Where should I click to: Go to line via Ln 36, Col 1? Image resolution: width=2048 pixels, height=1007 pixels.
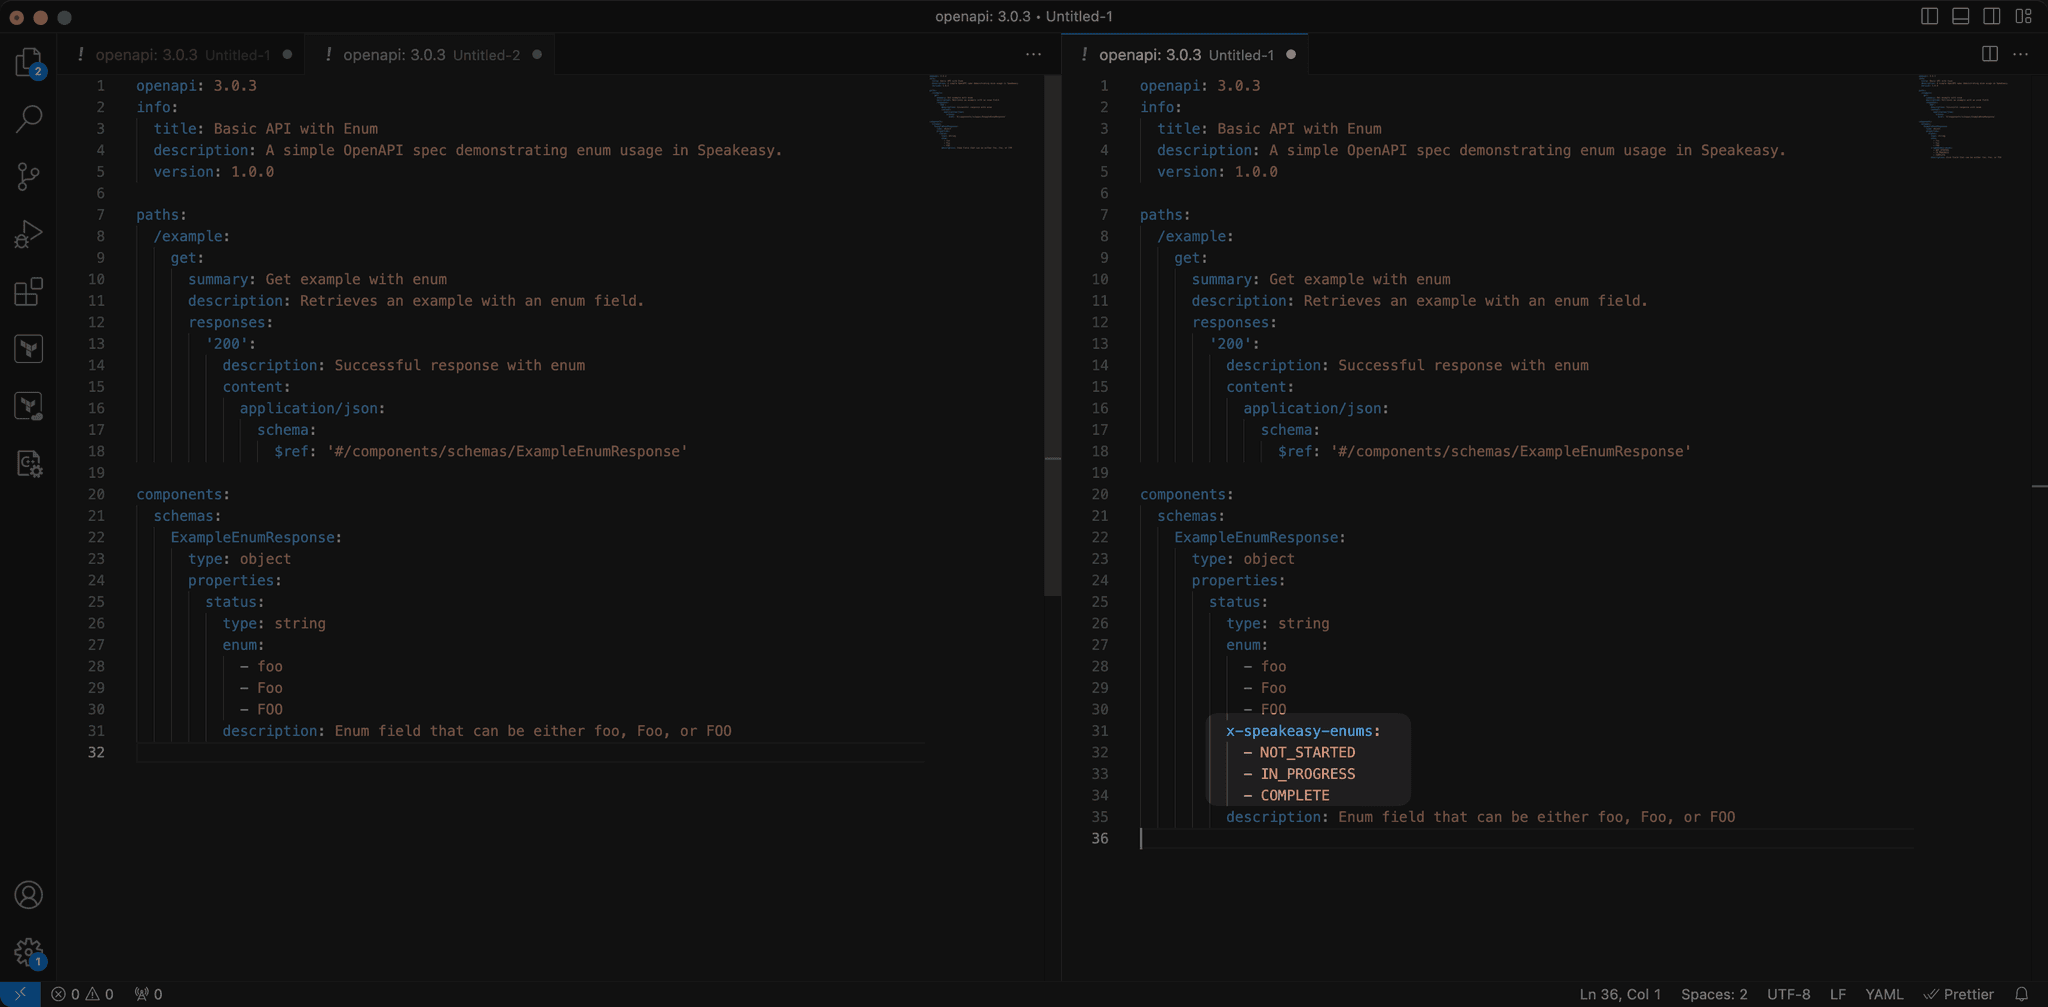[1619, 994]
